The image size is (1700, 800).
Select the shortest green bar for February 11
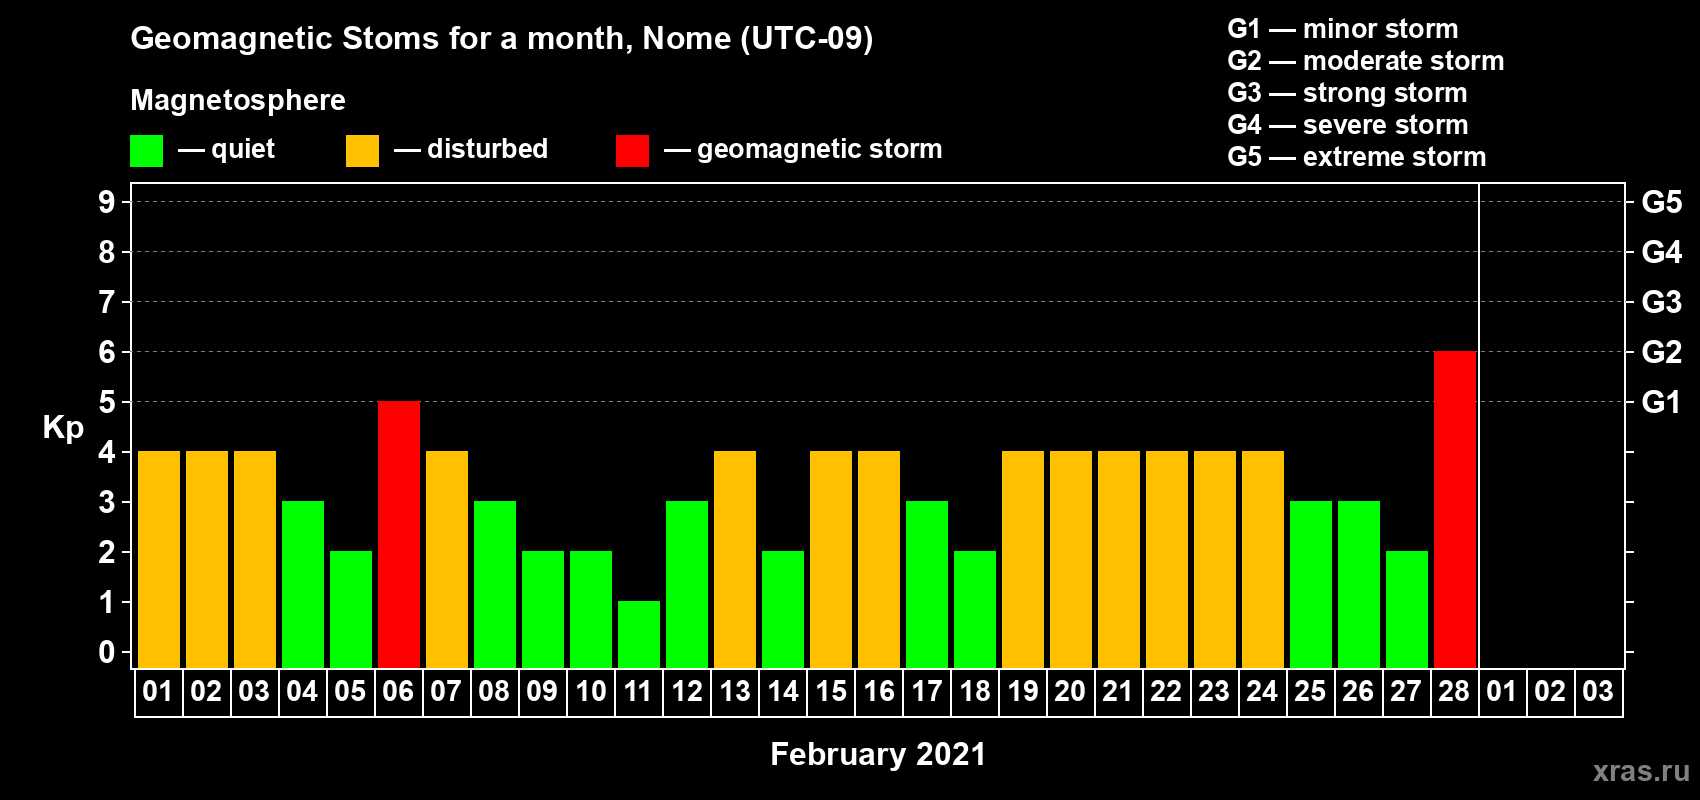click(x=639, y=635)
